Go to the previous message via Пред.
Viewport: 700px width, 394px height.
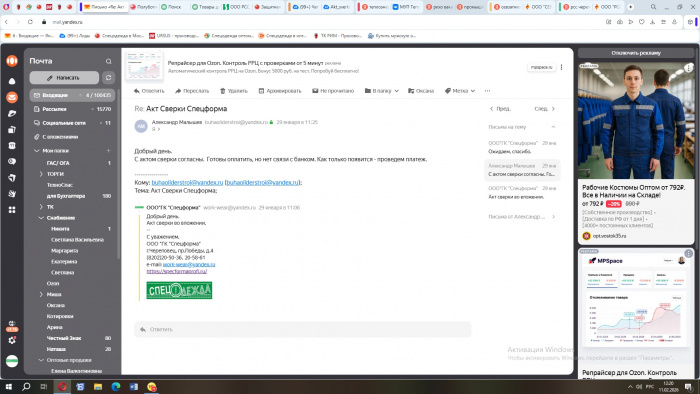[500, 108]
